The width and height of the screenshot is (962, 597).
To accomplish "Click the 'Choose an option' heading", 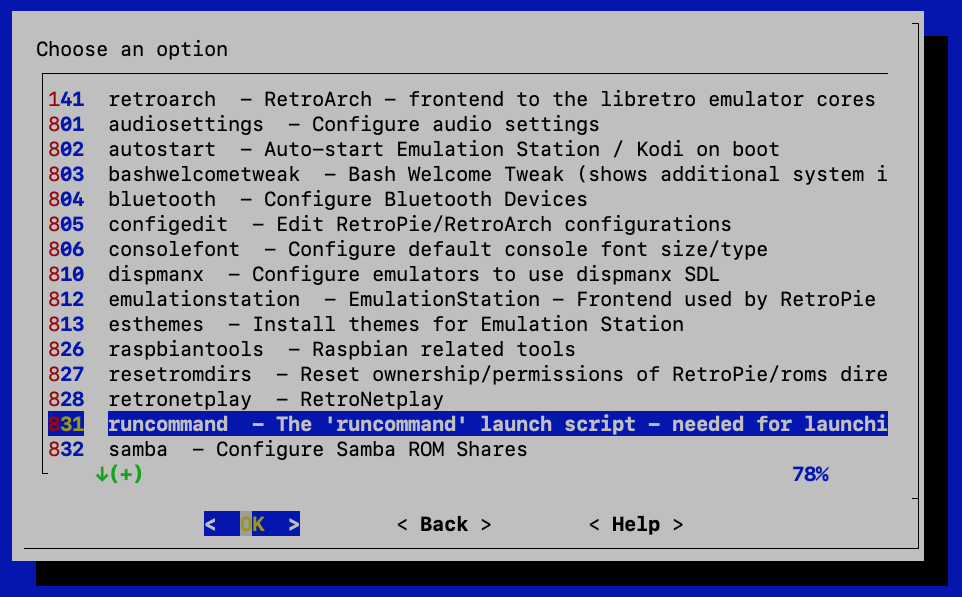I will (132, 49).
